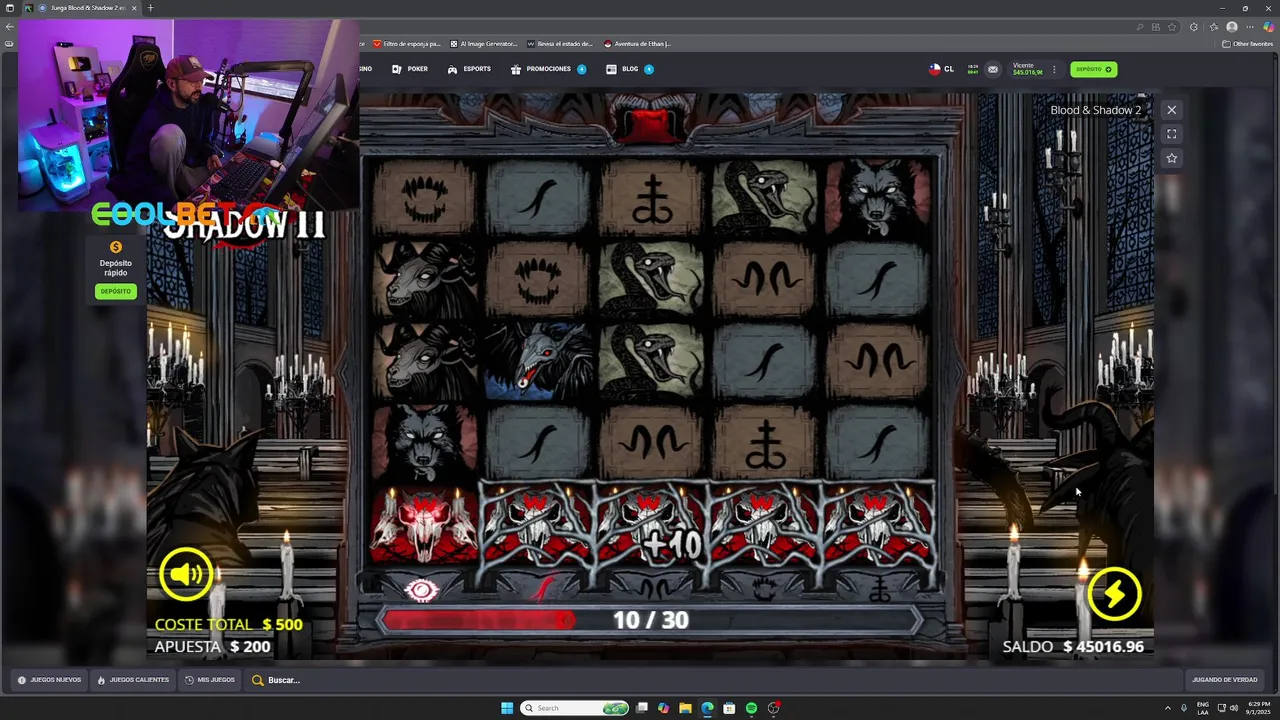Open Mis Juegos list
Screen dimensions: 1280x720
210,680
